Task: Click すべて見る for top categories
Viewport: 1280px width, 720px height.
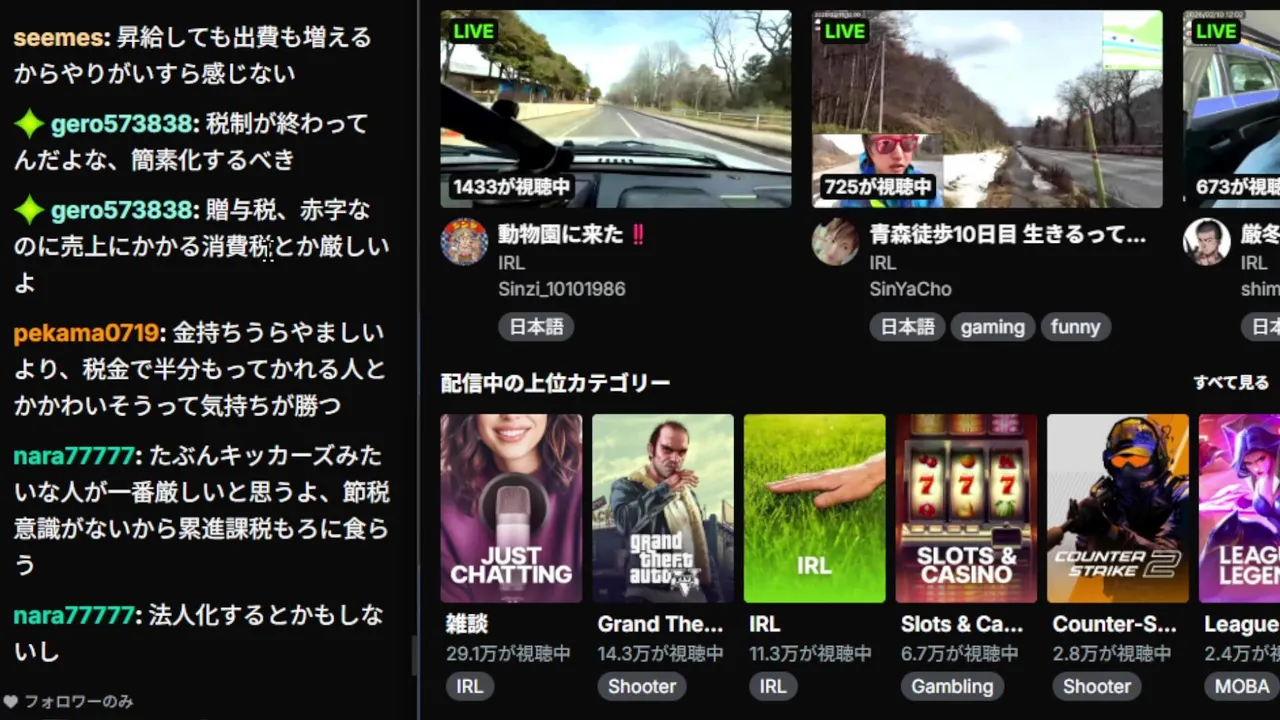Action: (1231, 383)
